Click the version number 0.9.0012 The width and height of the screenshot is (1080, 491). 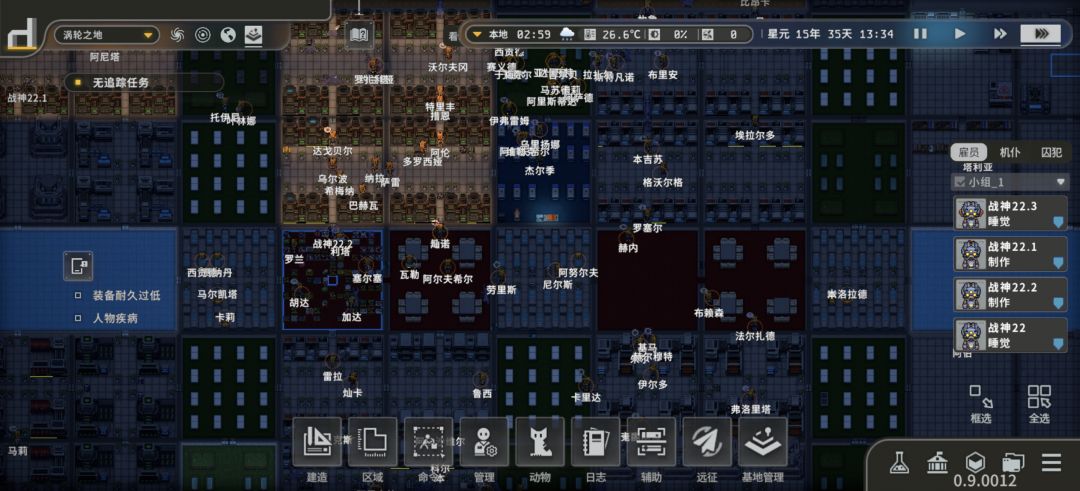pyautogui.click(x=985, y=481)
